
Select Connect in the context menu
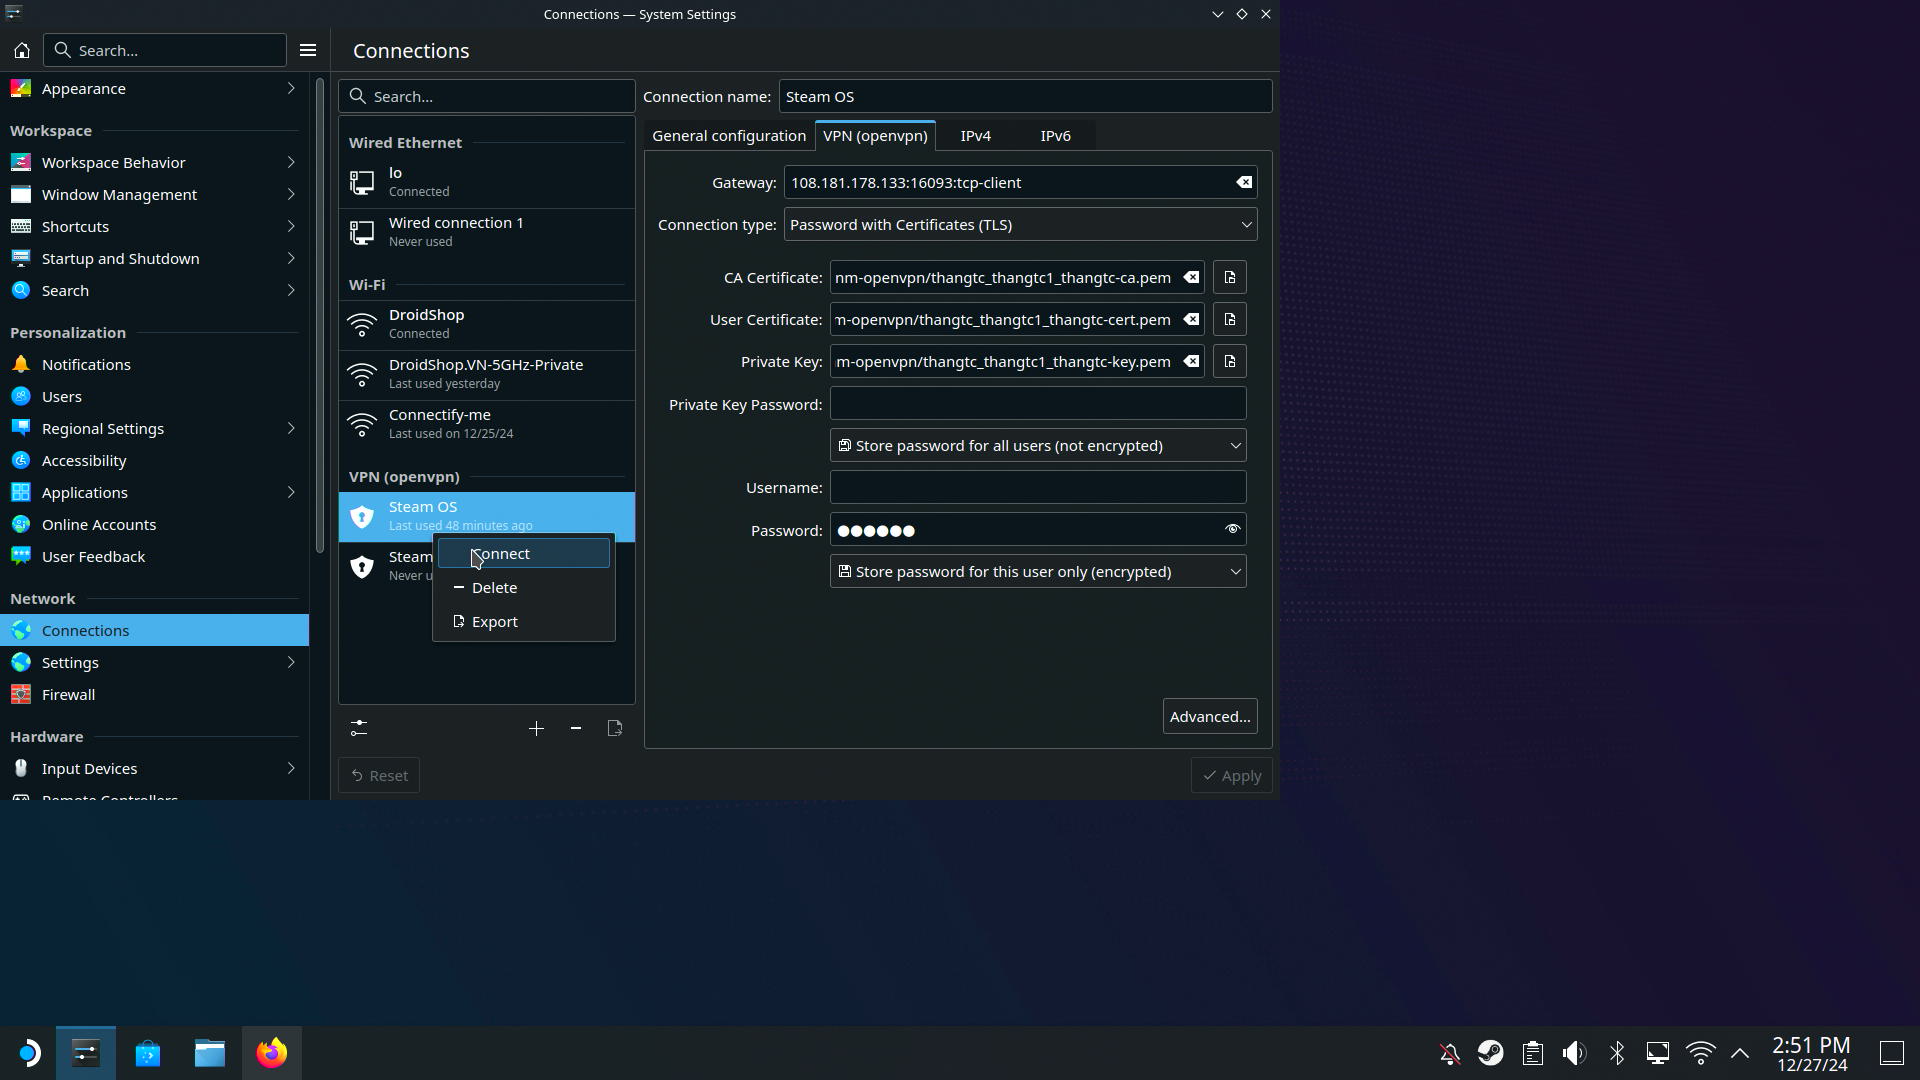tap(524, 554)
